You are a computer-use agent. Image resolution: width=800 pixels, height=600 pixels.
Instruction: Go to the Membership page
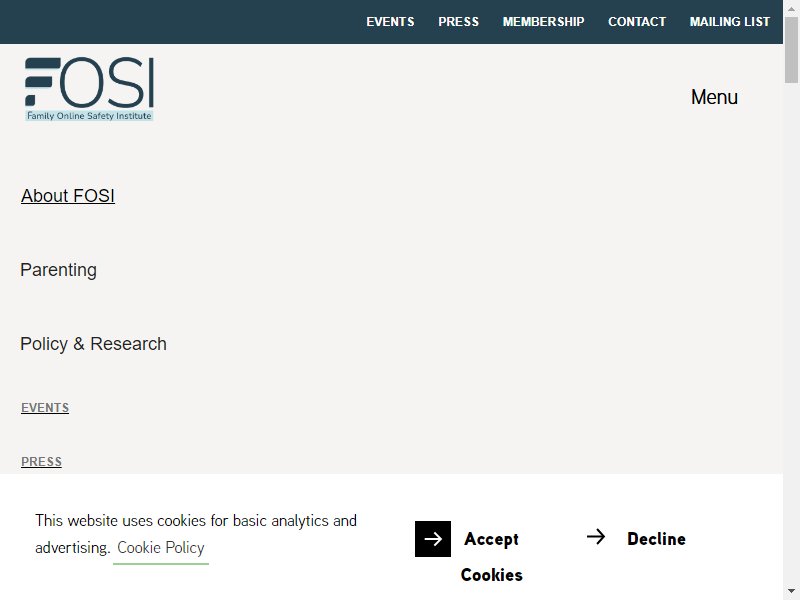pos(543,22)
